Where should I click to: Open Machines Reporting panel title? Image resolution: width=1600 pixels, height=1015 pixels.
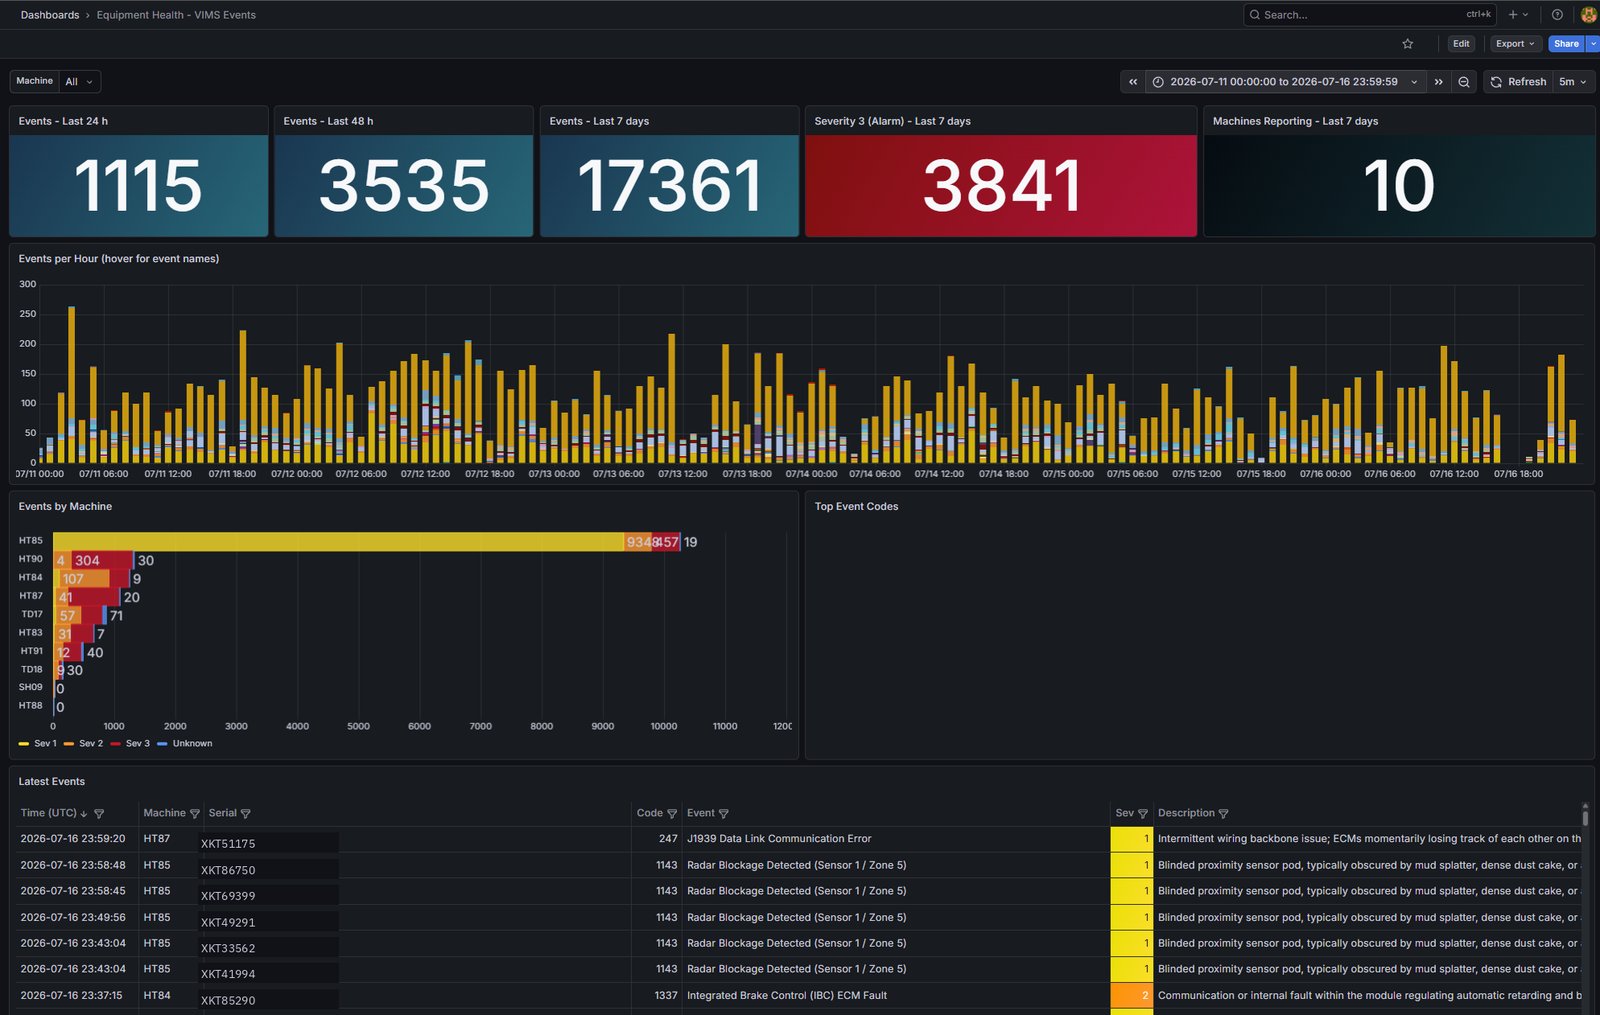[1295, 121]
